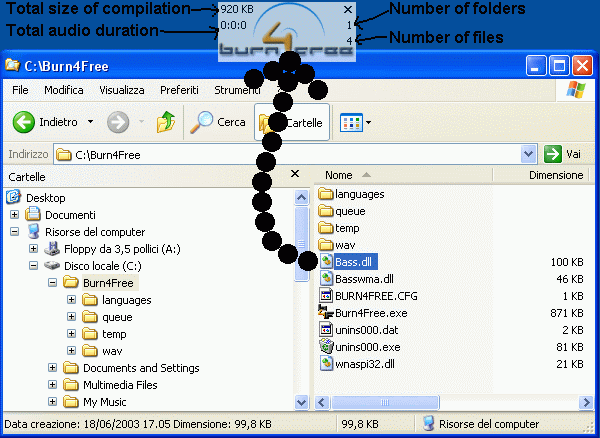This screenshot has width=600, height=438.
Task: Select the BURN4FREE.CFG file icon
Action: click(x=326, y=296)
